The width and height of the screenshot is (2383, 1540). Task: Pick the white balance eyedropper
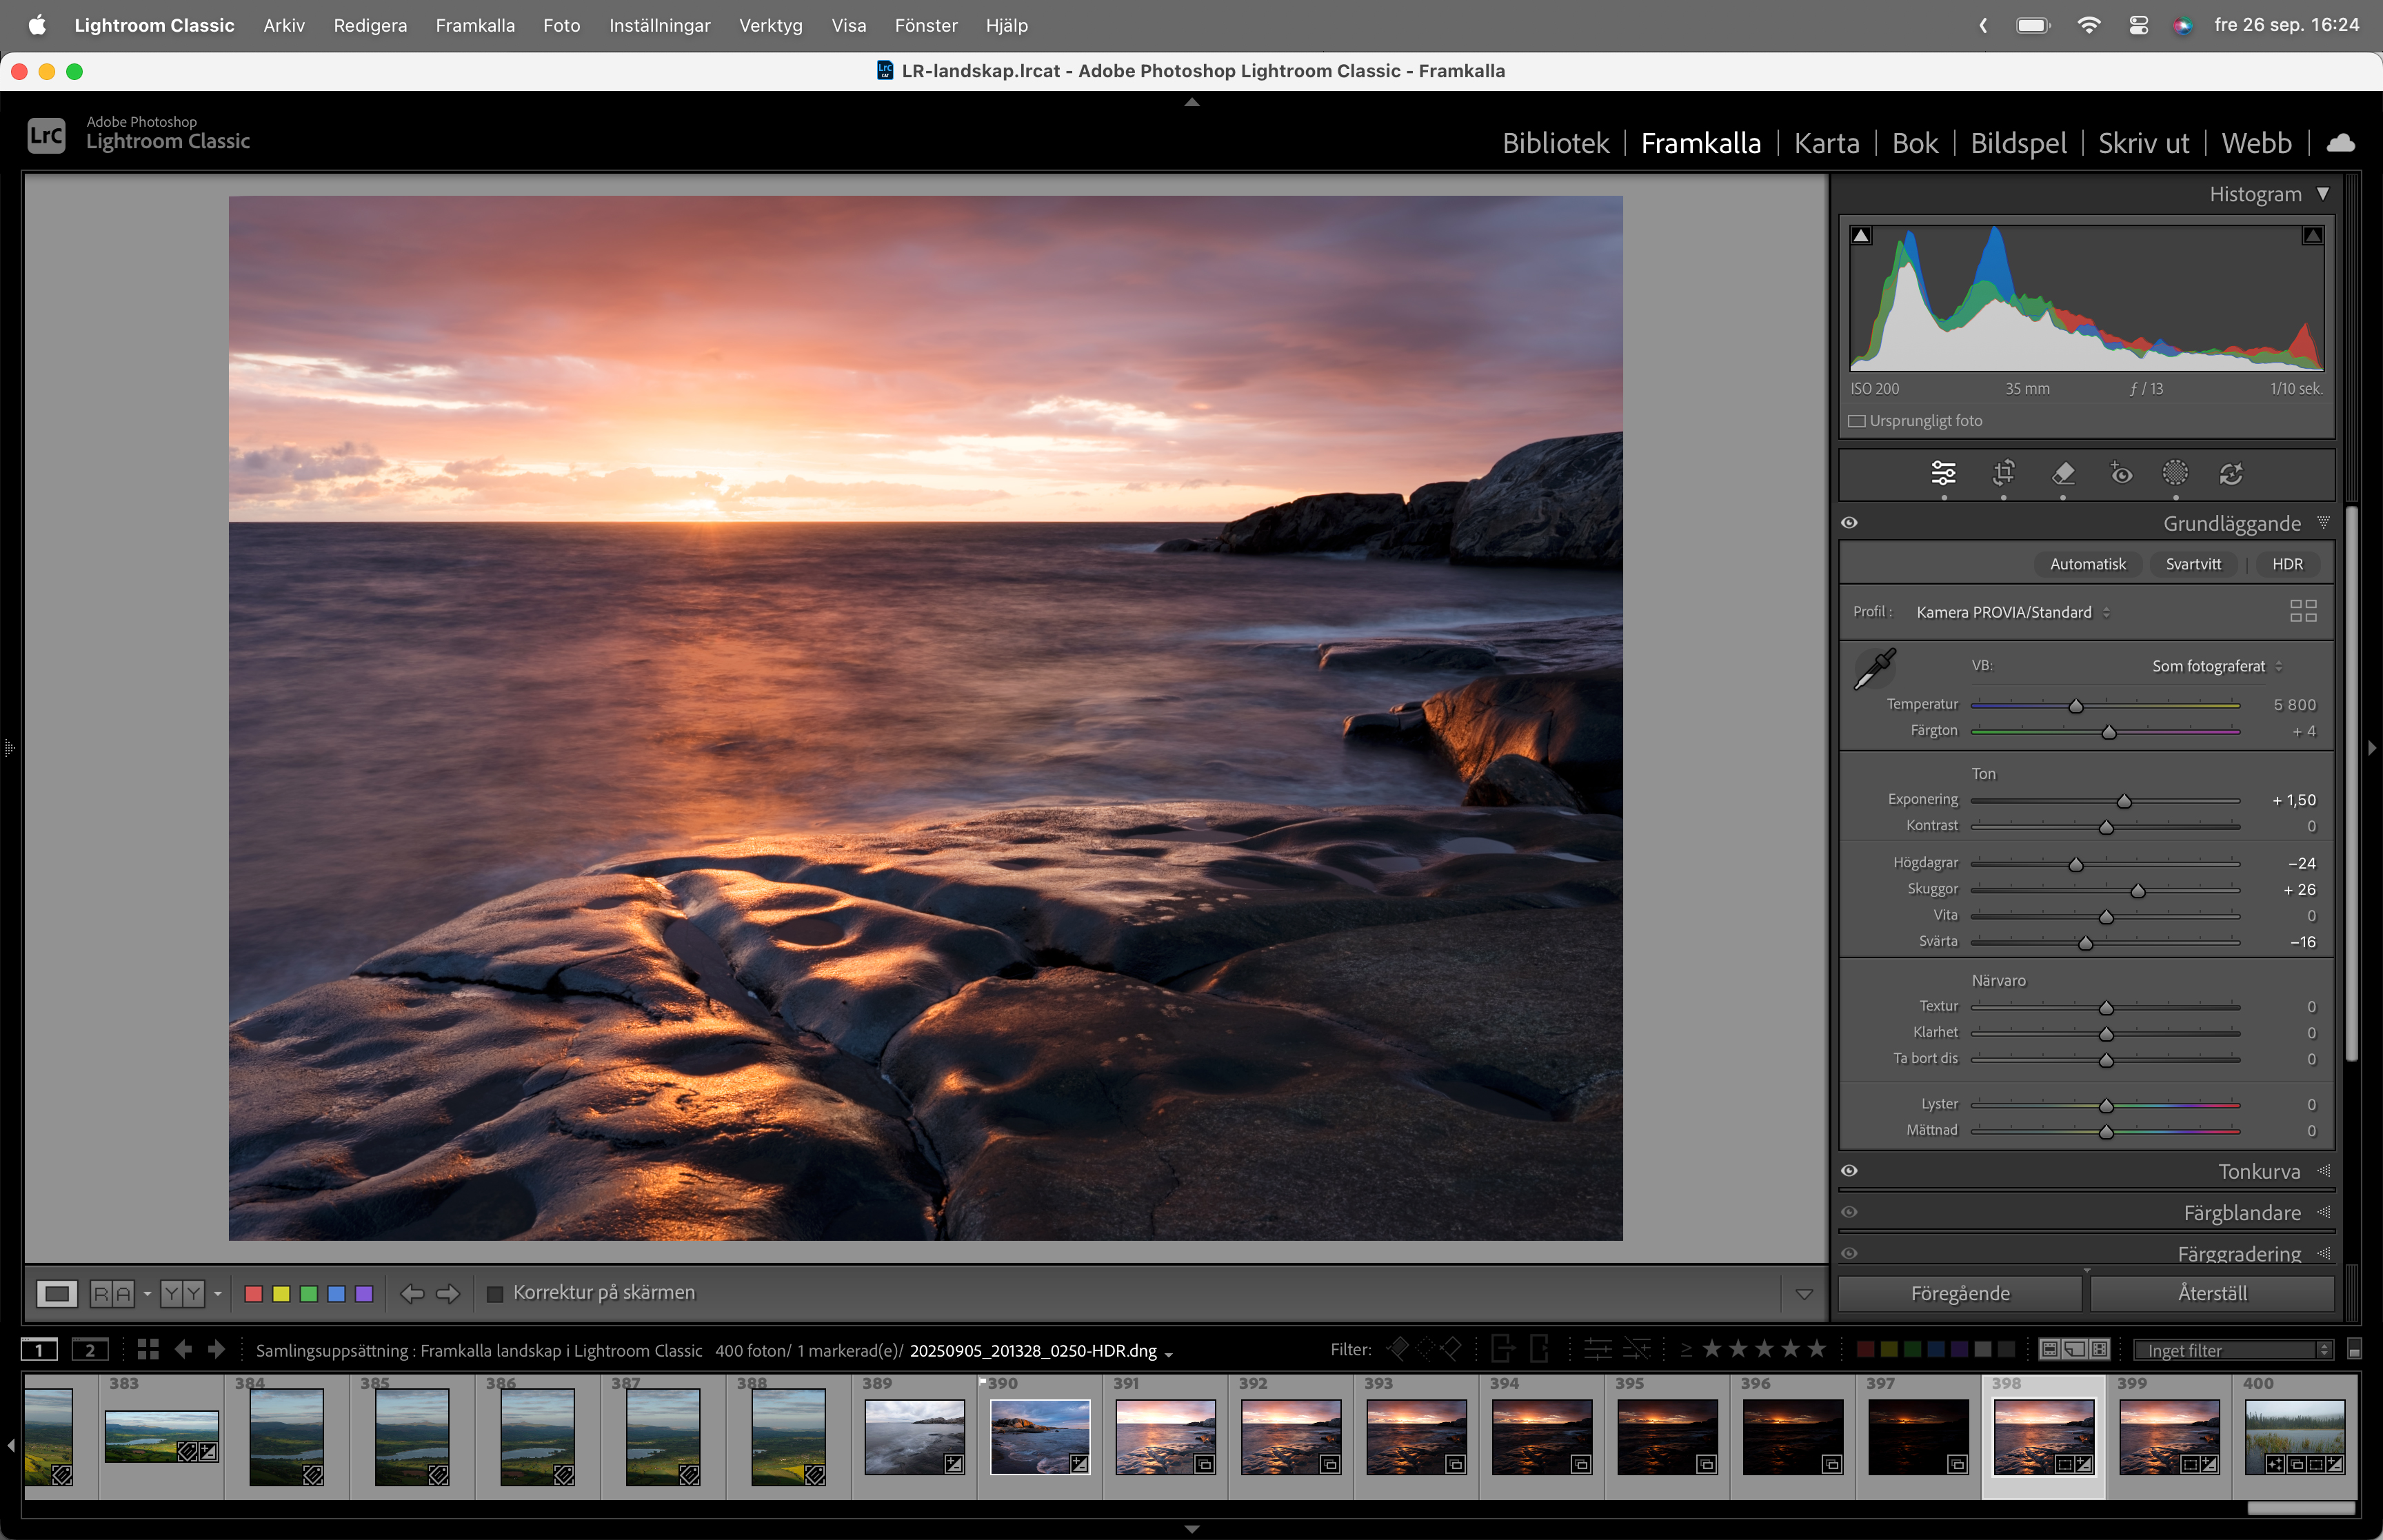tap(1874, 669)
